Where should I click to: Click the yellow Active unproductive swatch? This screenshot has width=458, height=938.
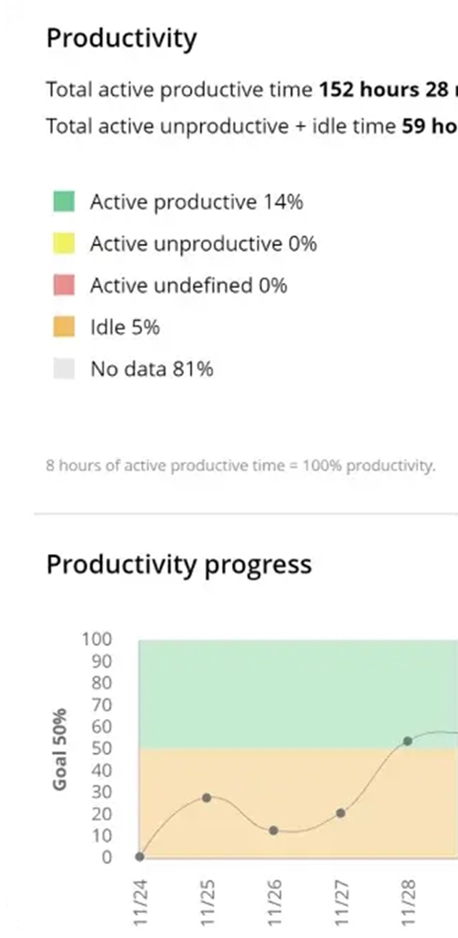[64, 243]
